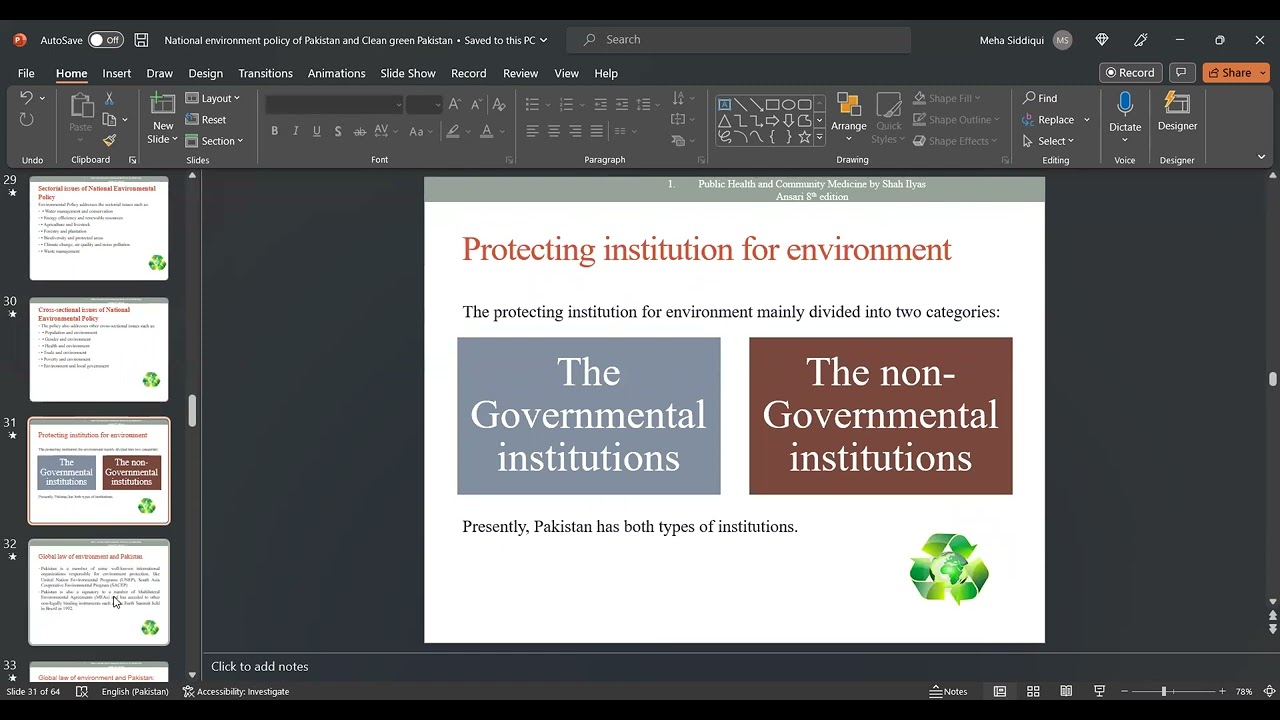Viewport: 1280px width, 720px height.
Task: Collapse the ribbon with chevron
Action: 1261,157
